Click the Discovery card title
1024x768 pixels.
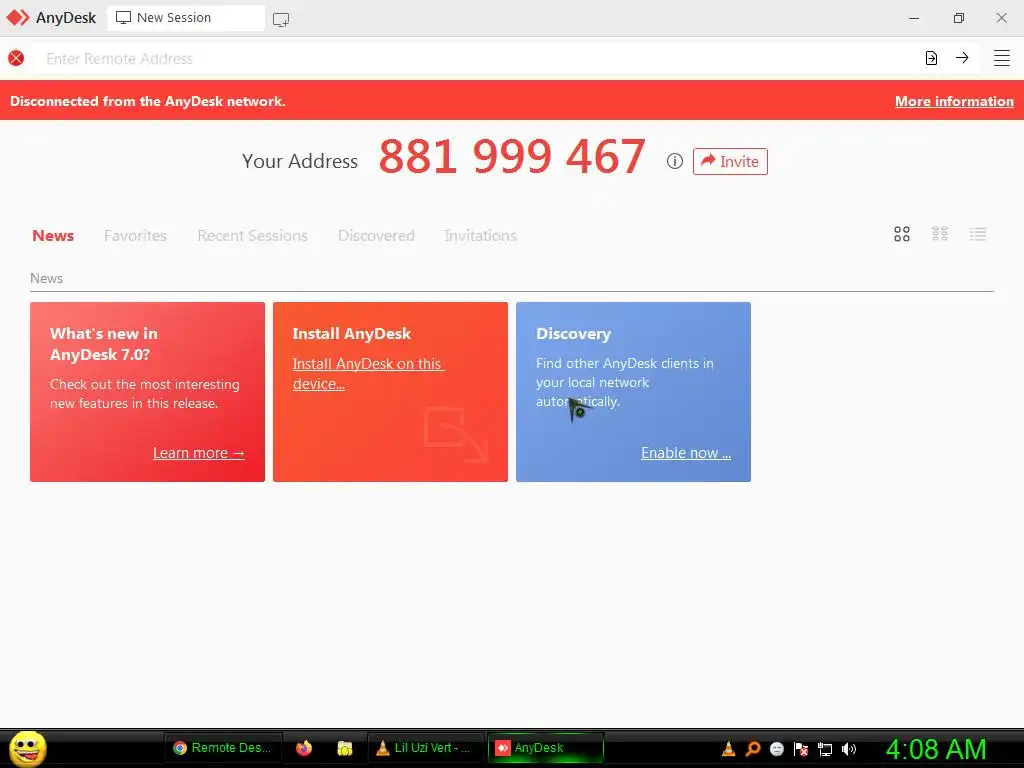coord(573,334)
